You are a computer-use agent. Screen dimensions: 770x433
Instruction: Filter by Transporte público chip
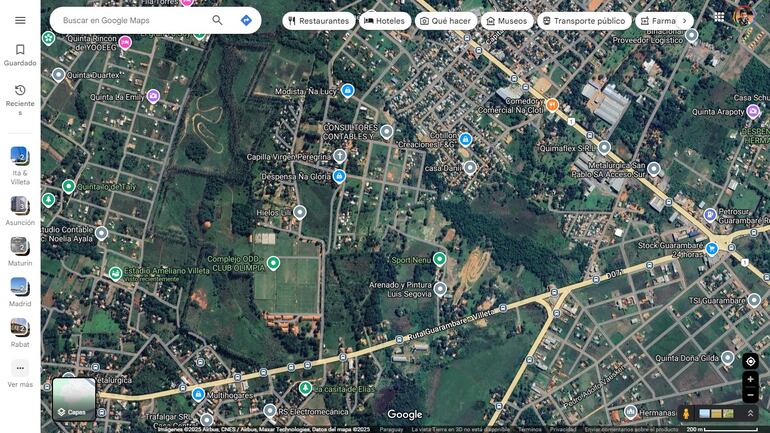pos(583,20)
